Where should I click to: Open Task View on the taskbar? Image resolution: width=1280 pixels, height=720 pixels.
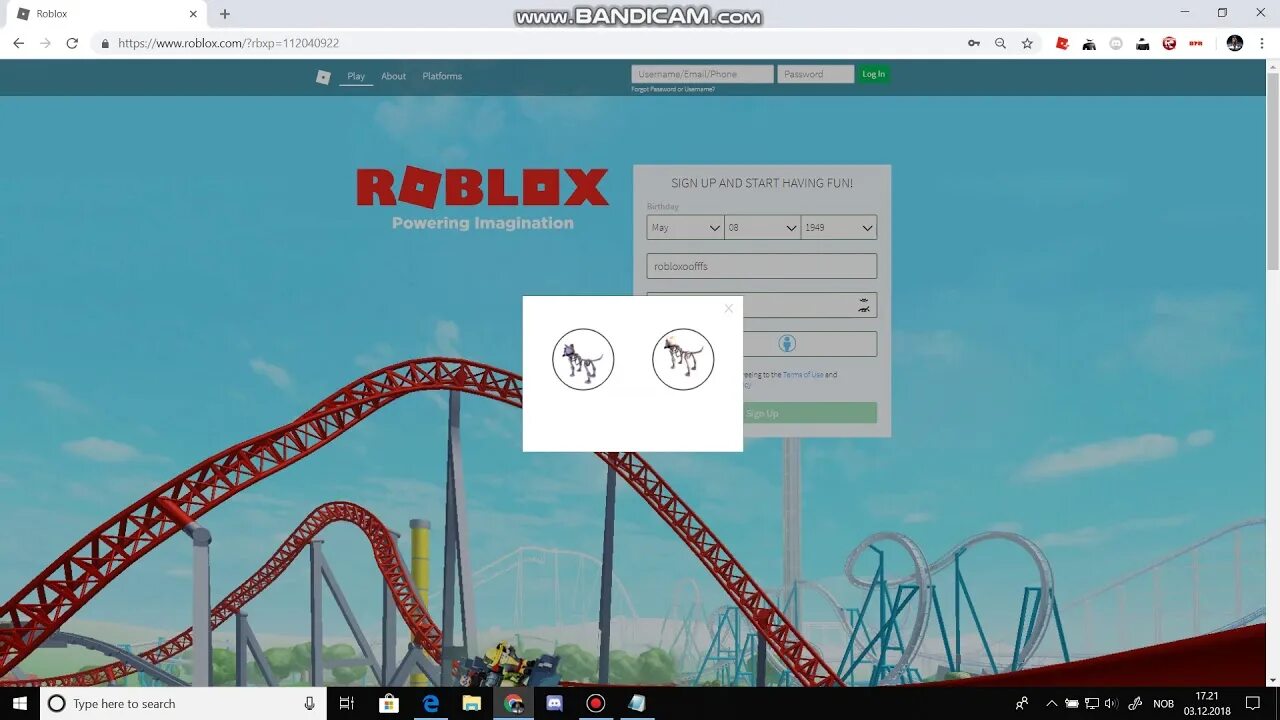[x=347, y=703]
